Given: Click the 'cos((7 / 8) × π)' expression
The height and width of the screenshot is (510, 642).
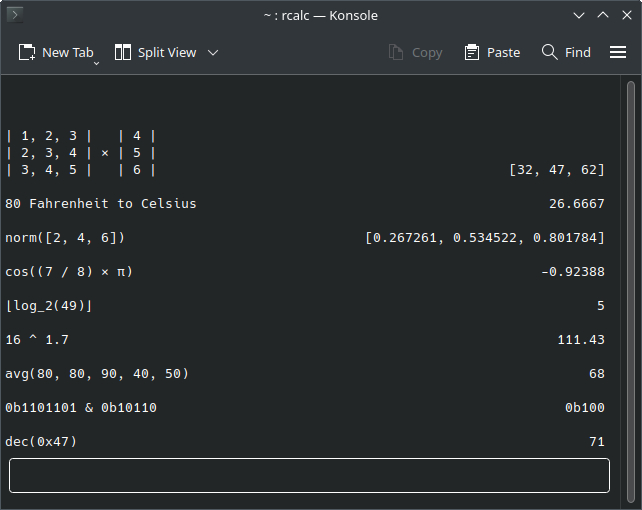Looking at the screenshot, I should (69, 272).
